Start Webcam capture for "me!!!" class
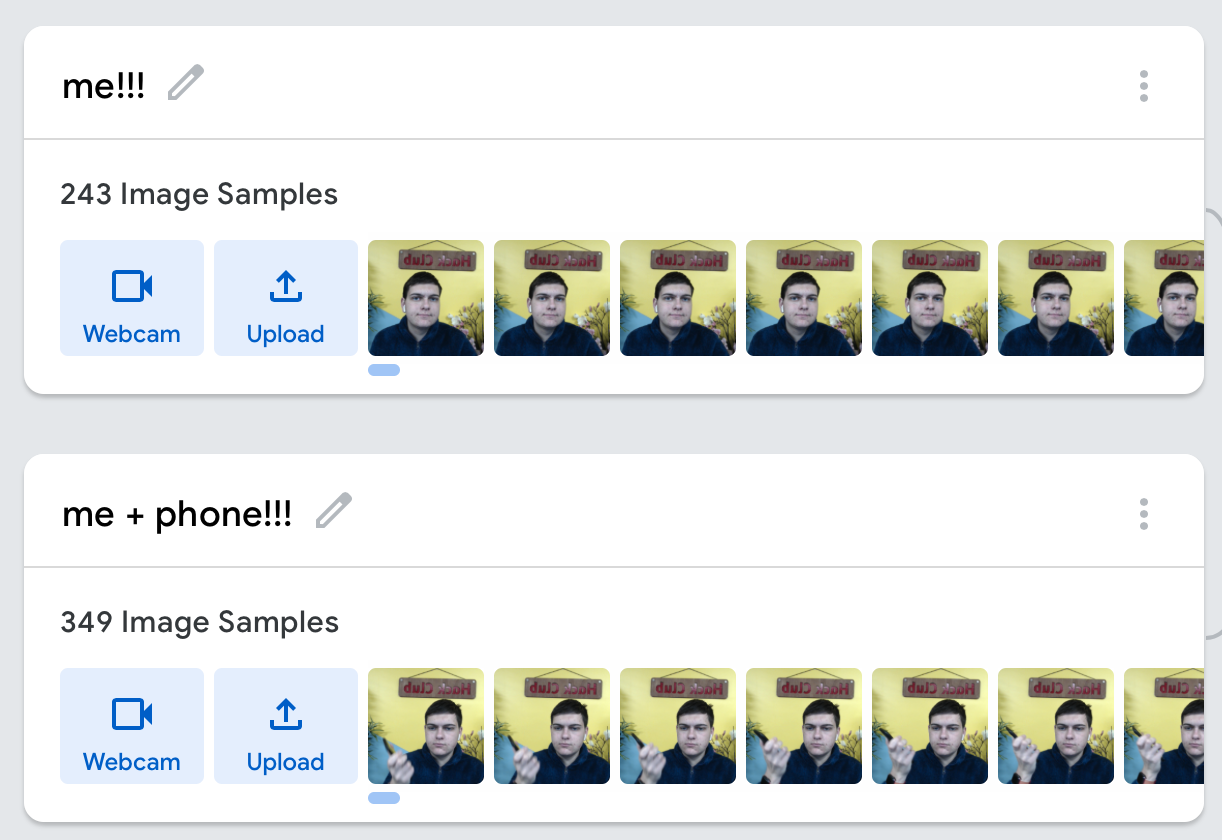 [132, 298]
